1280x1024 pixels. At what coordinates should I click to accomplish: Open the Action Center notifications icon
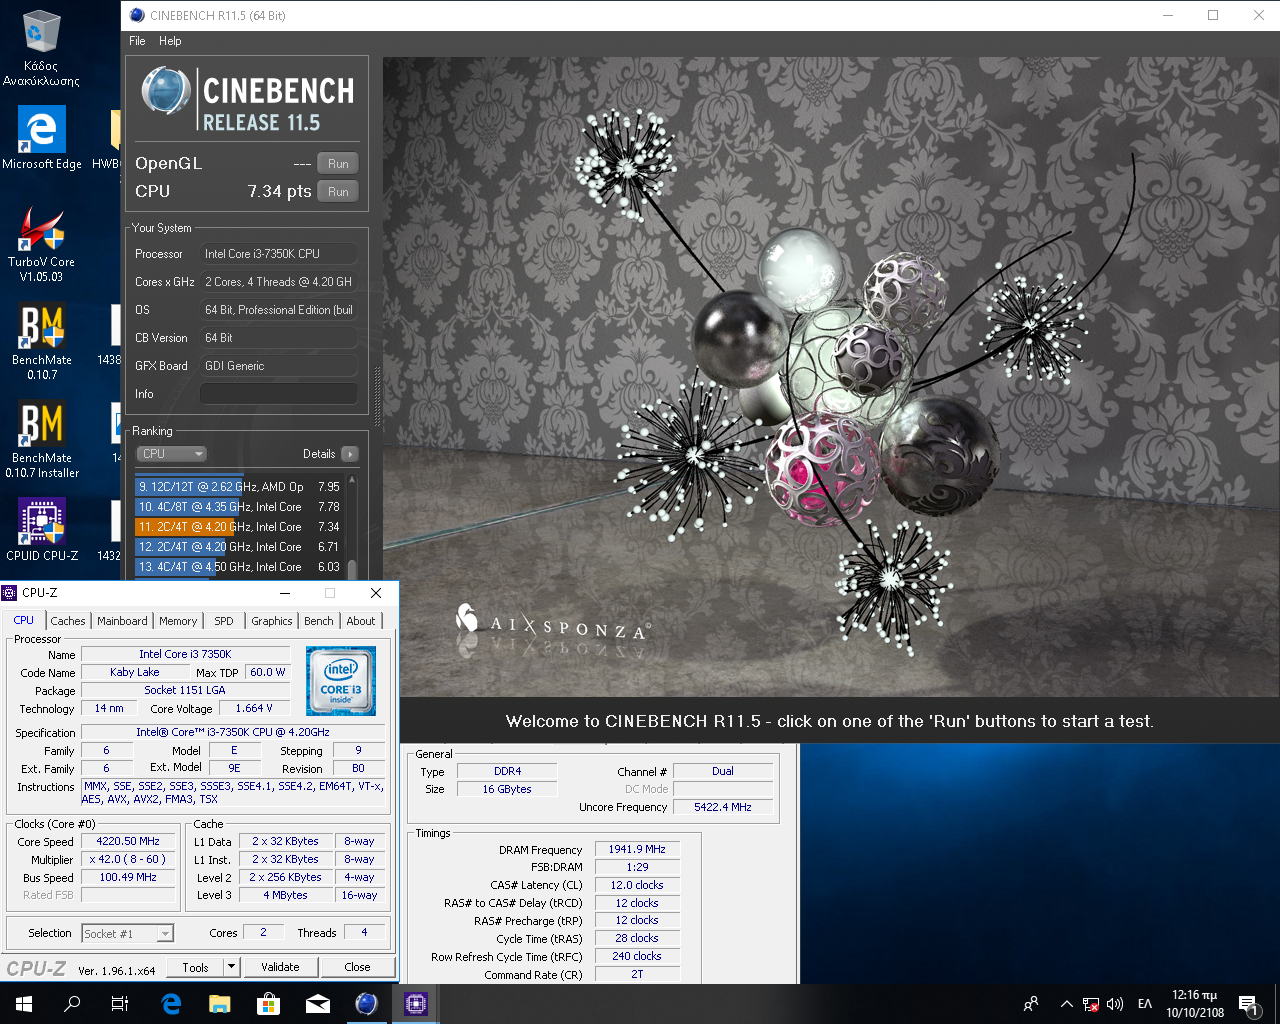(x=1249, y=1004)
